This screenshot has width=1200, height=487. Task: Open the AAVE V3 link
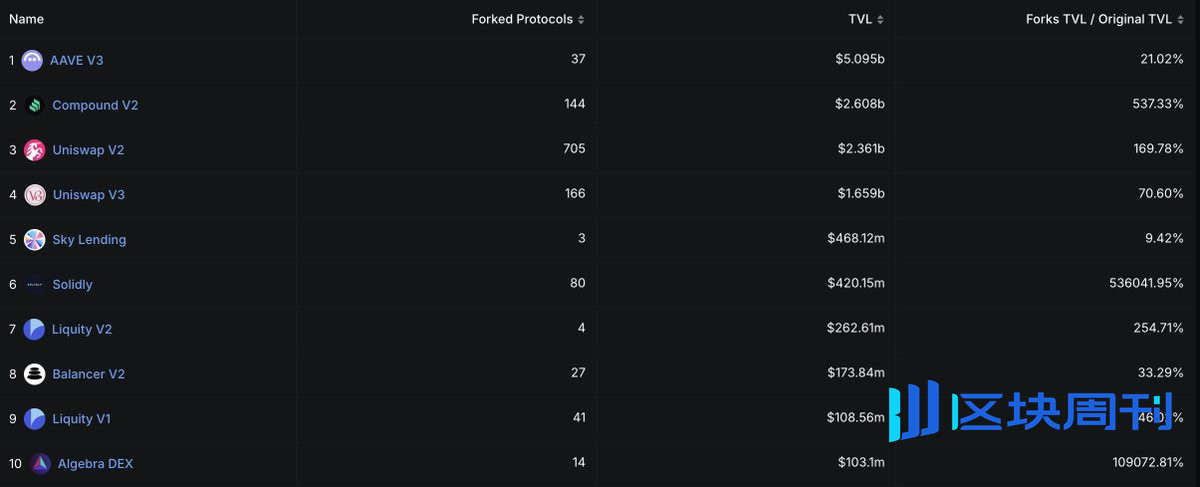pos(77,60)
